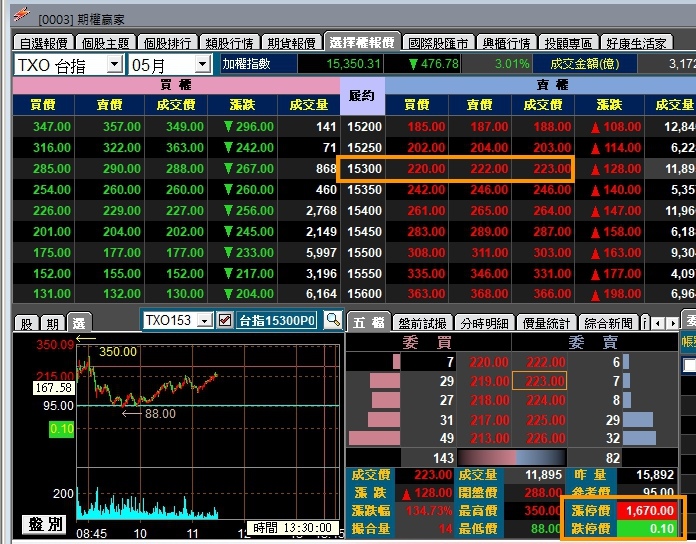
Task: Switch to the 五檔 tab
Action: click(368, 322)
